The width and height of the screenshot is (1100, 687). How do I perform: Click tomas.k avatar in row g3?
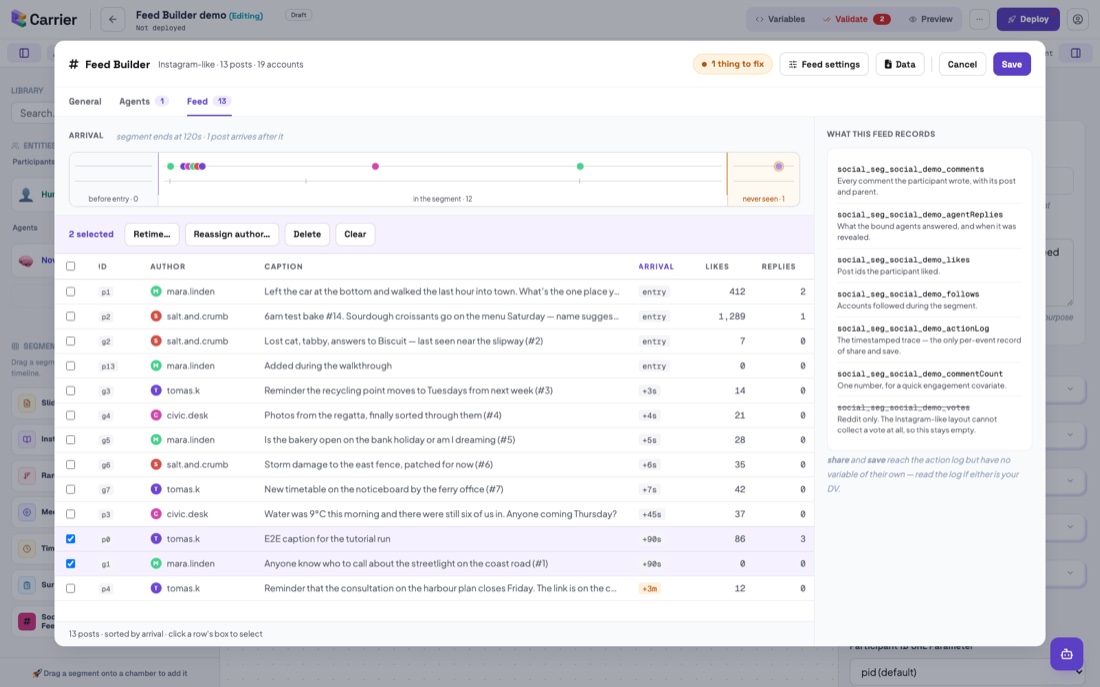click(156, 390)
